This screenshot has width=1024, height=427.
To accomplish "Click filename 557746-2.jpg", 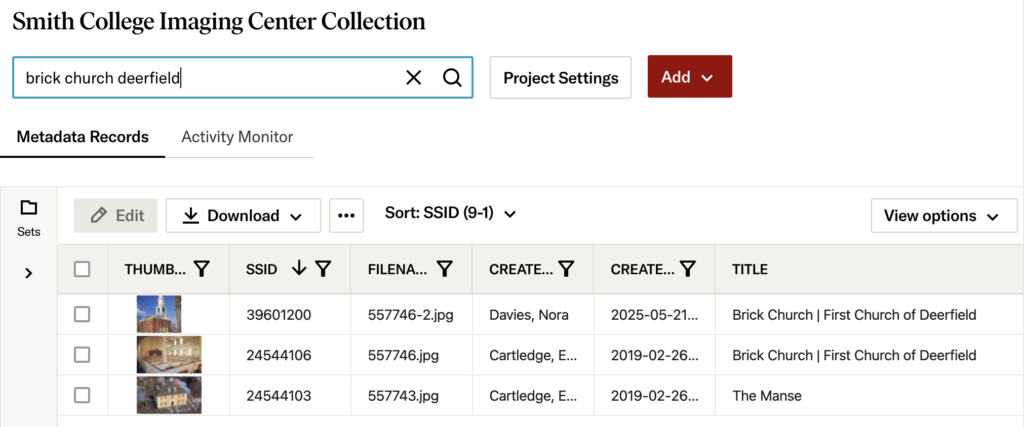I will coord(411,315).
